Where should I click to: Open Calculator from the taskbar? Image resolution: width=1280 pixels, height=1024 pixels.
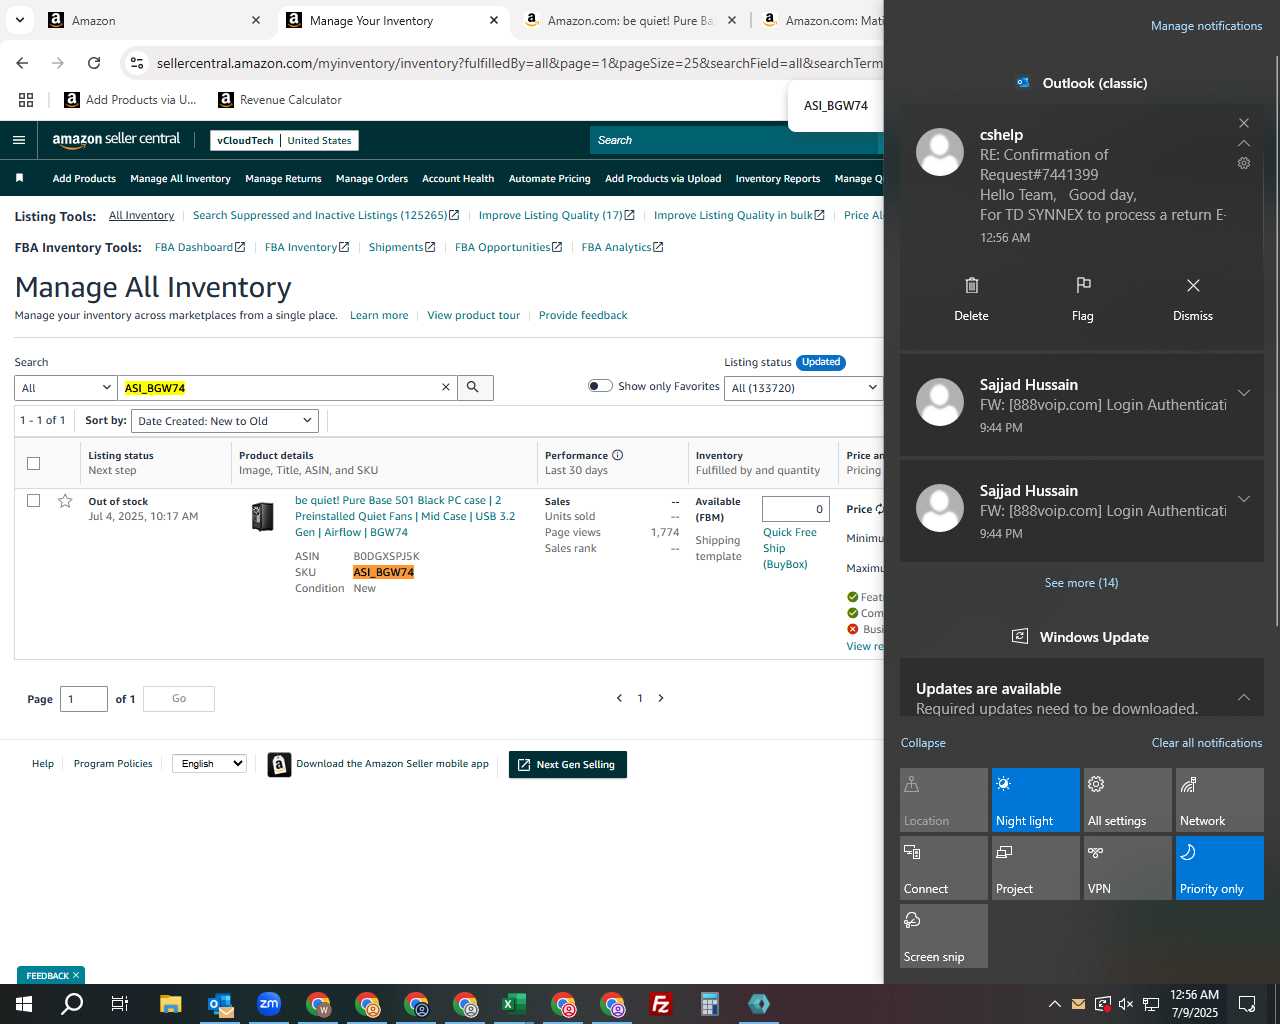[709, 1004]
